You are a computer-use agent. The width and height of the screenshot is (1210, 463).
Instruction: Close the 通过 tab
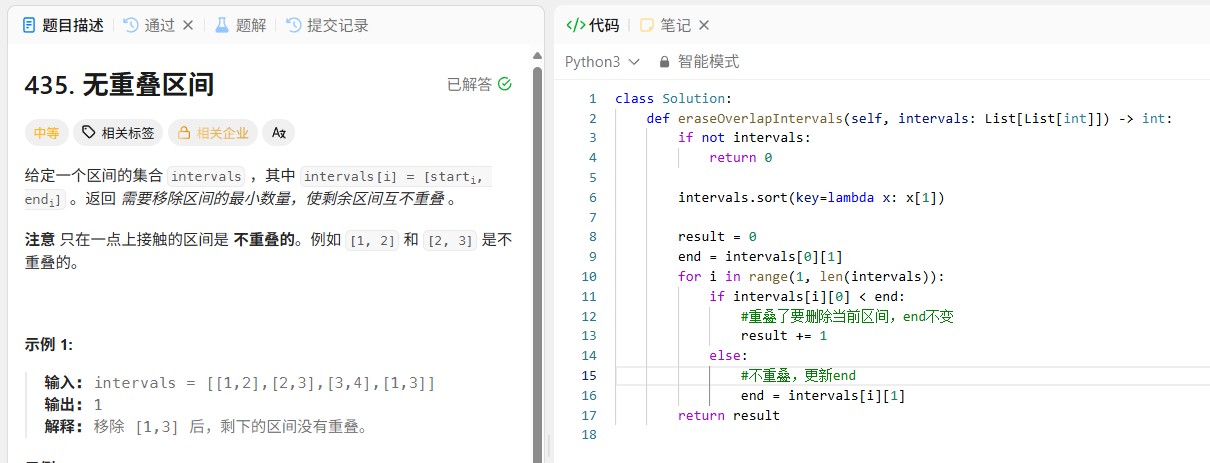coord(187,25)
